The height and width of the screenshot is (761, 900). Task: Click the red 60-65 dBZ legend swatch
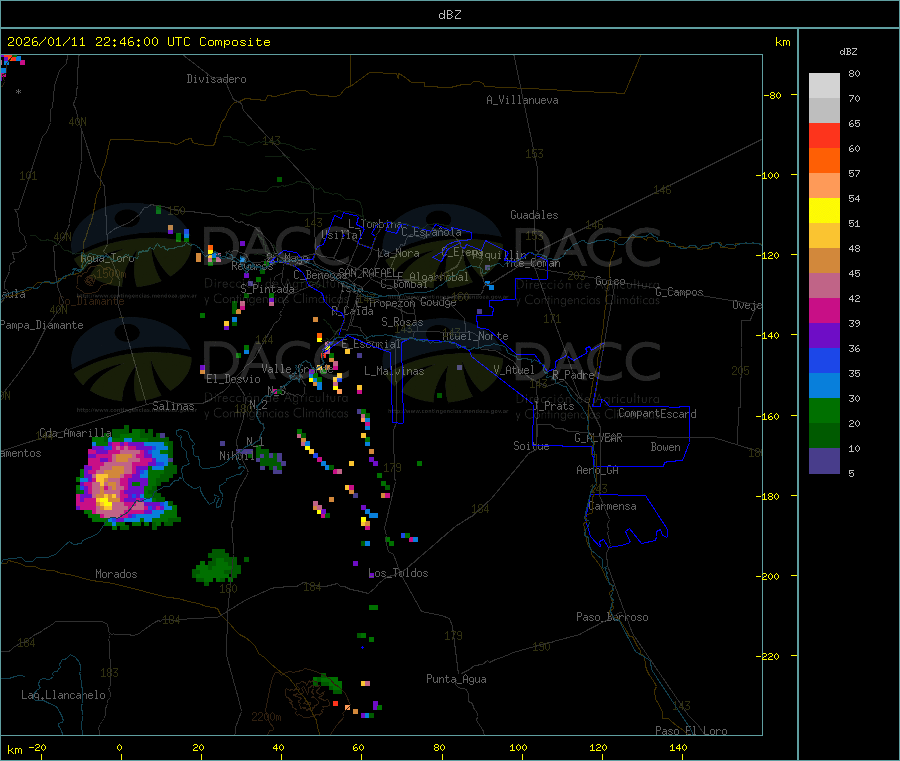(x=824, y=135)
